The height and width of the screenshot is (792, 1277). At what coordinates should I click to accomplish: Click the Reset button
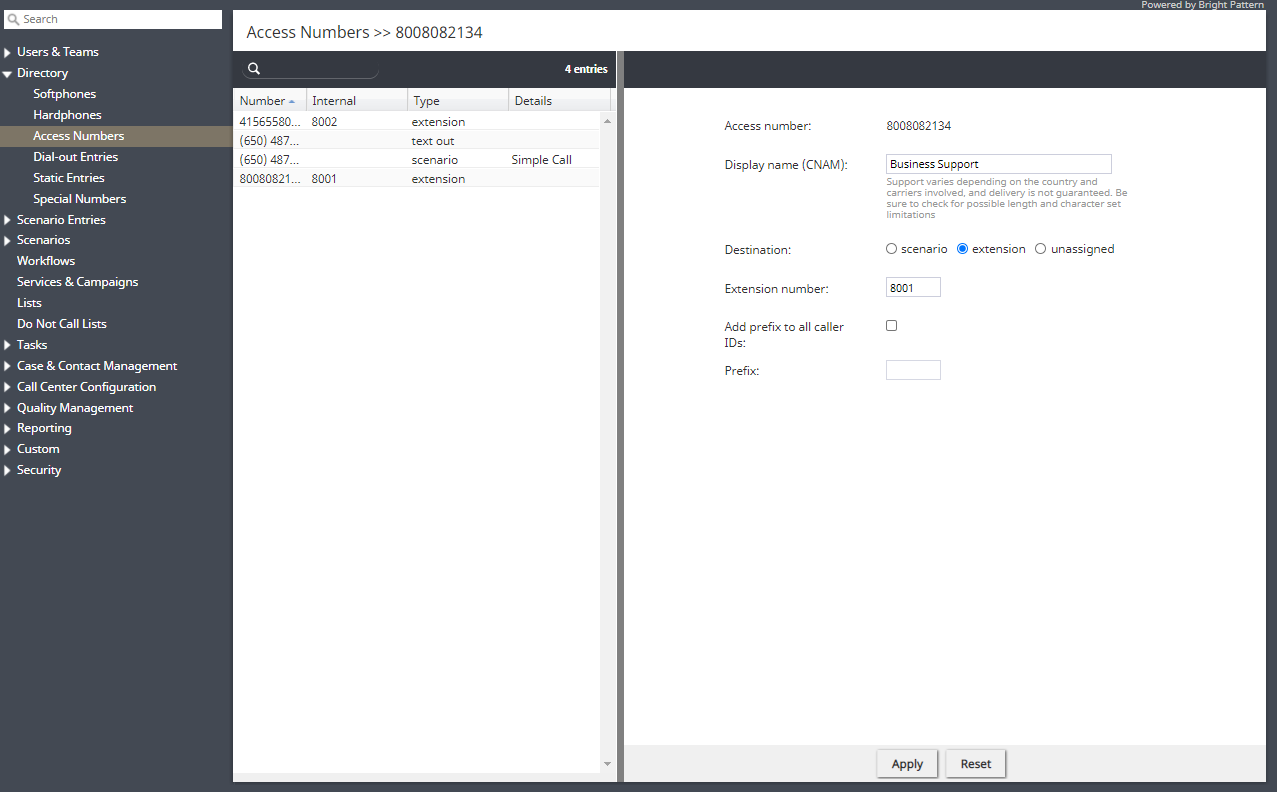(976, 764)
